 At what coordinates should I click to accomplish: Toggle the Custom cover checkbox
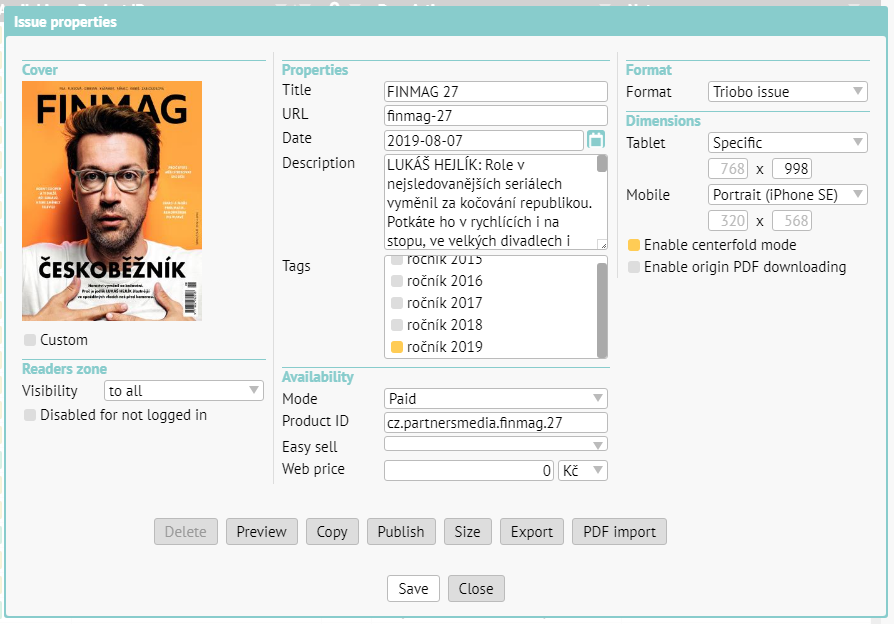(x=30, y=341)
